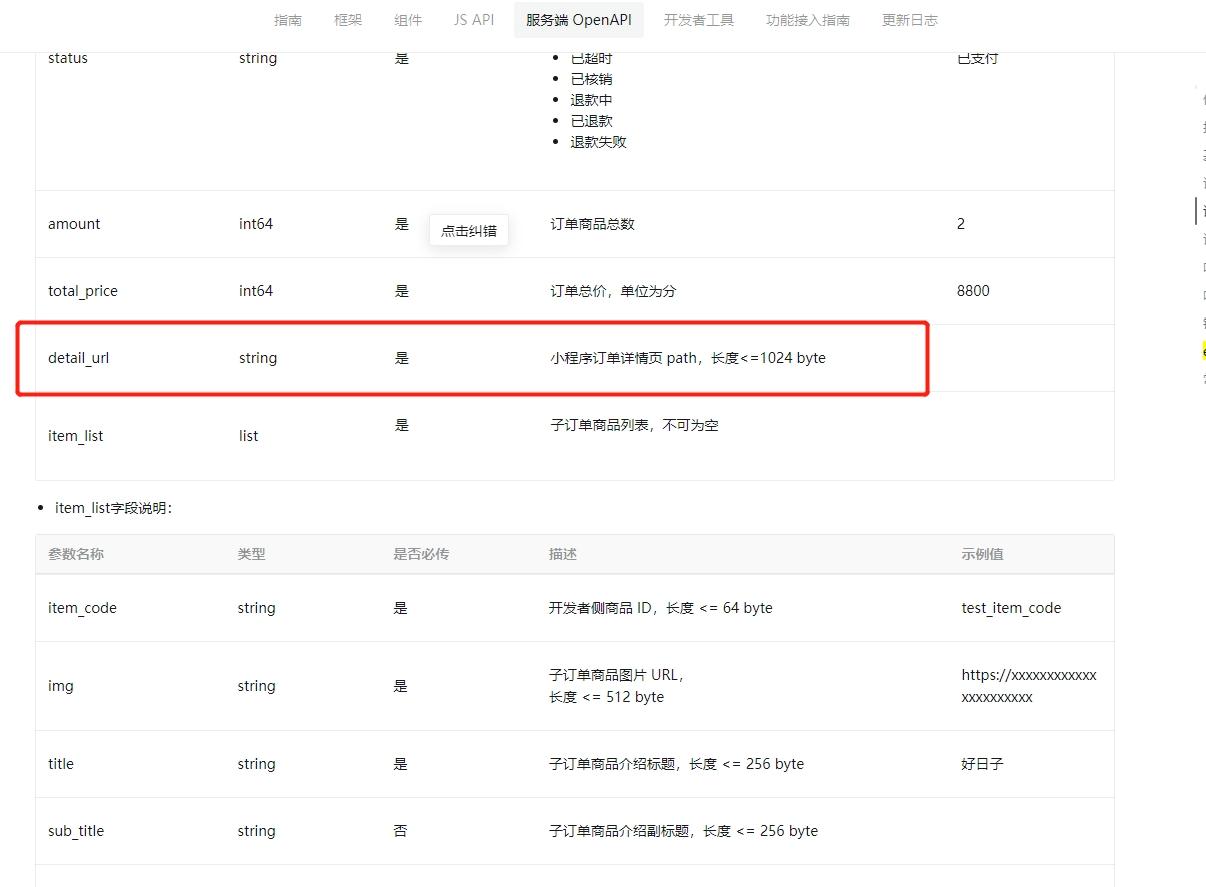Viewport: 1206px width, 887px height.
Task: Click the sub_title parameter name
Action: 76,831
